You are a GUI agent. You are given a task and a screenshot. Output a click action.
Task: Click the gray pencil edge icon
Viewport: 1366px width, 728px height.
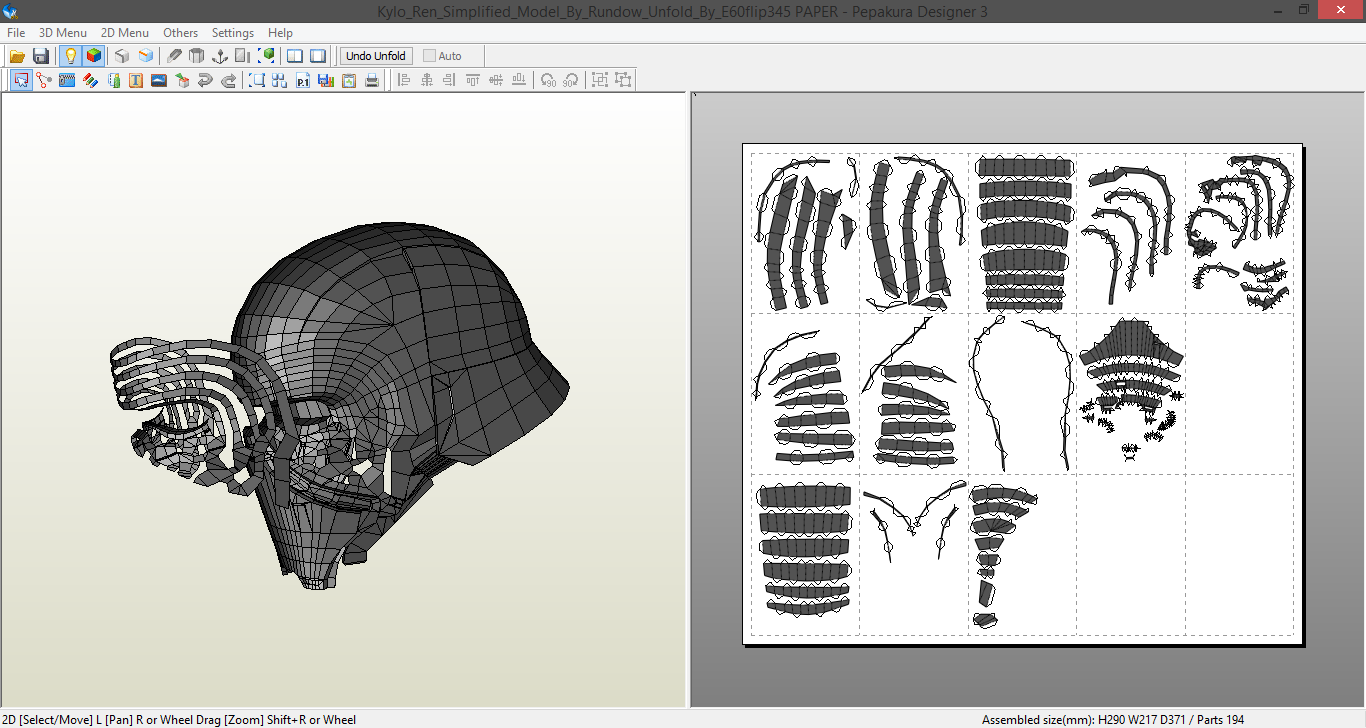(x=175, y=56)
